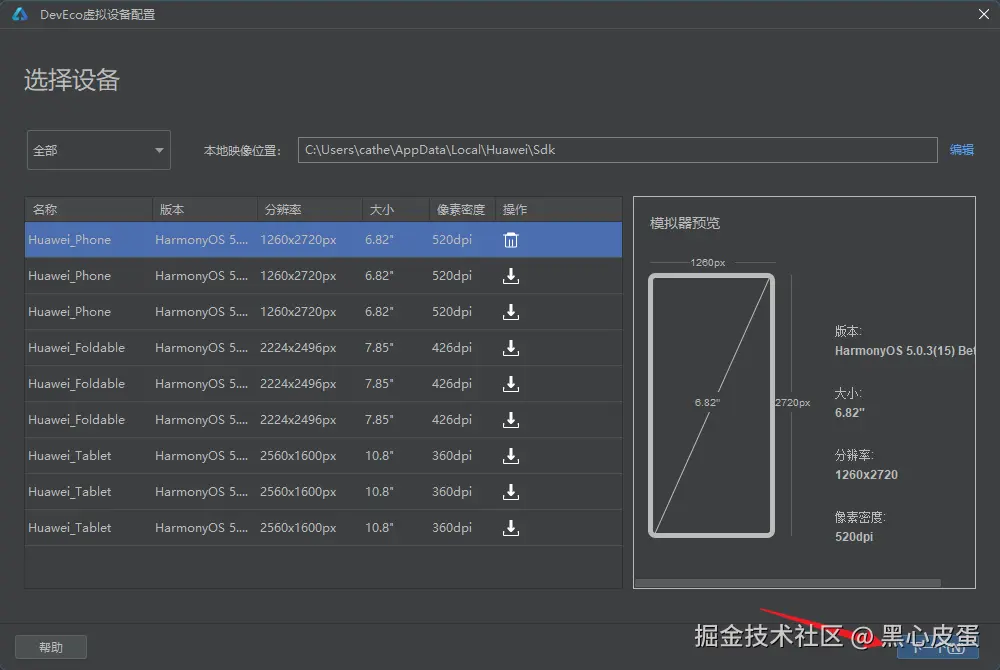
Task: Sort by the 版本 column header
Action: tap(205, 209)
